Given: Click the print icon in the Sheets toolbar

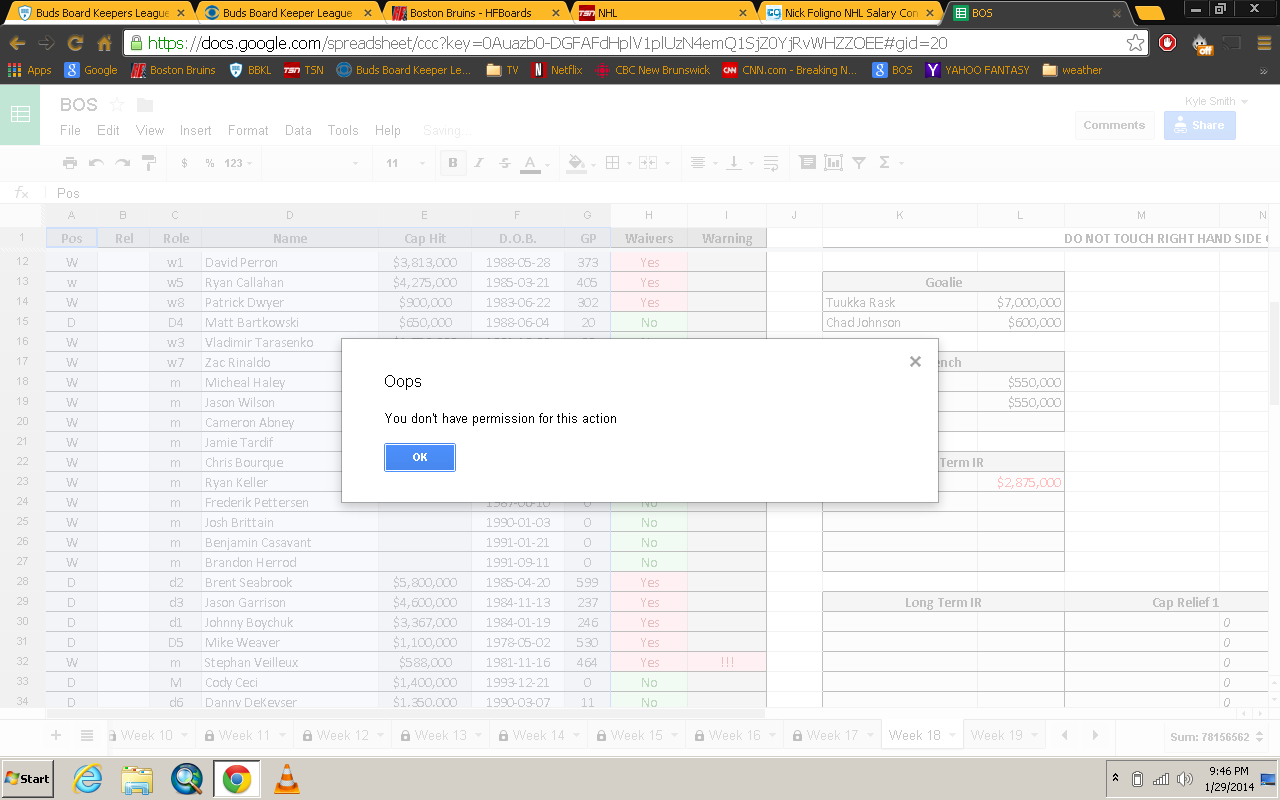Looking at the screenshot, I should pos(69,163).
